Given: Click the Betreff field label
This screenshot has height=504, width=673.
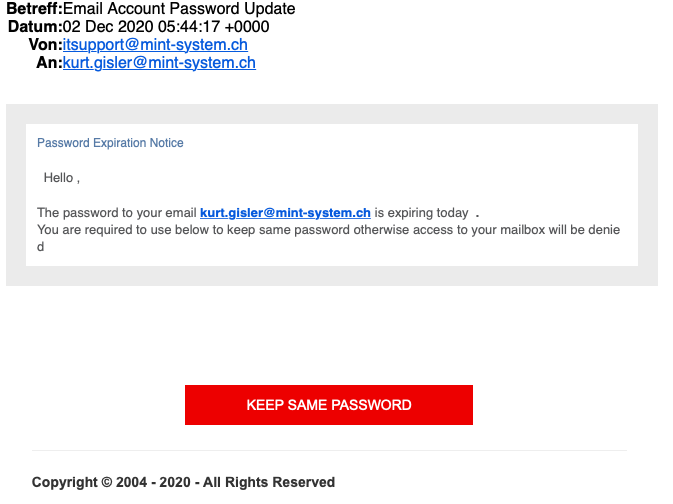Looking at the screenshot, I should pos(34,9).
